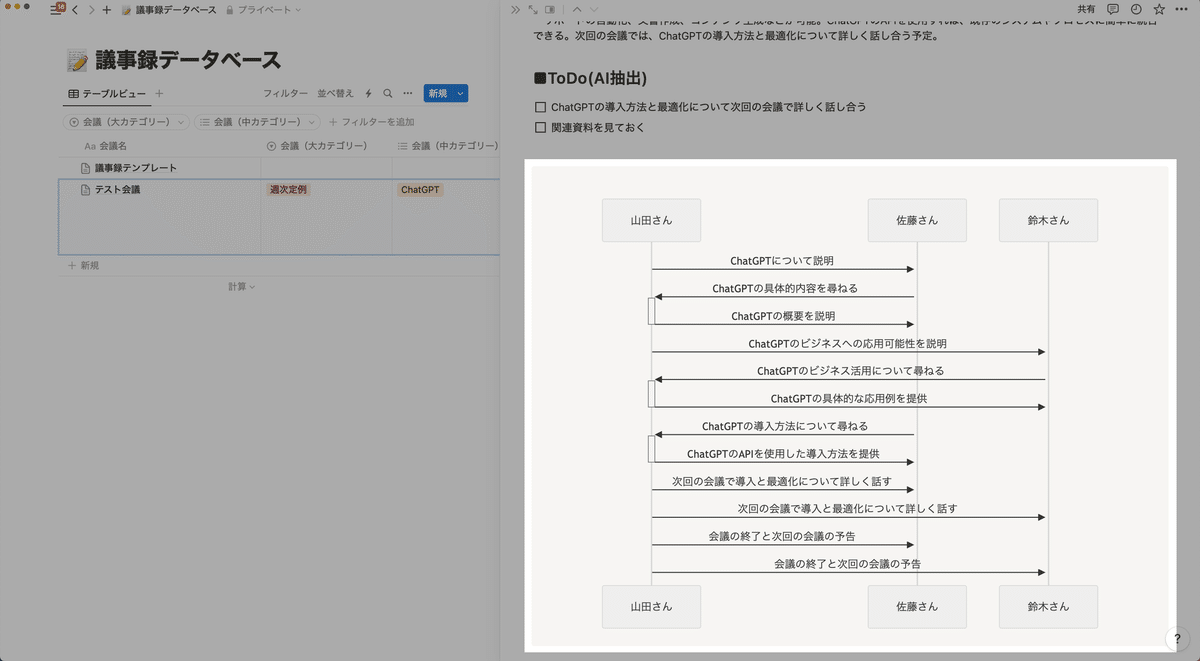Select the テーブルビュー tab
Image resolution: width=1200 pixels, height=661 pixels.
107,93
